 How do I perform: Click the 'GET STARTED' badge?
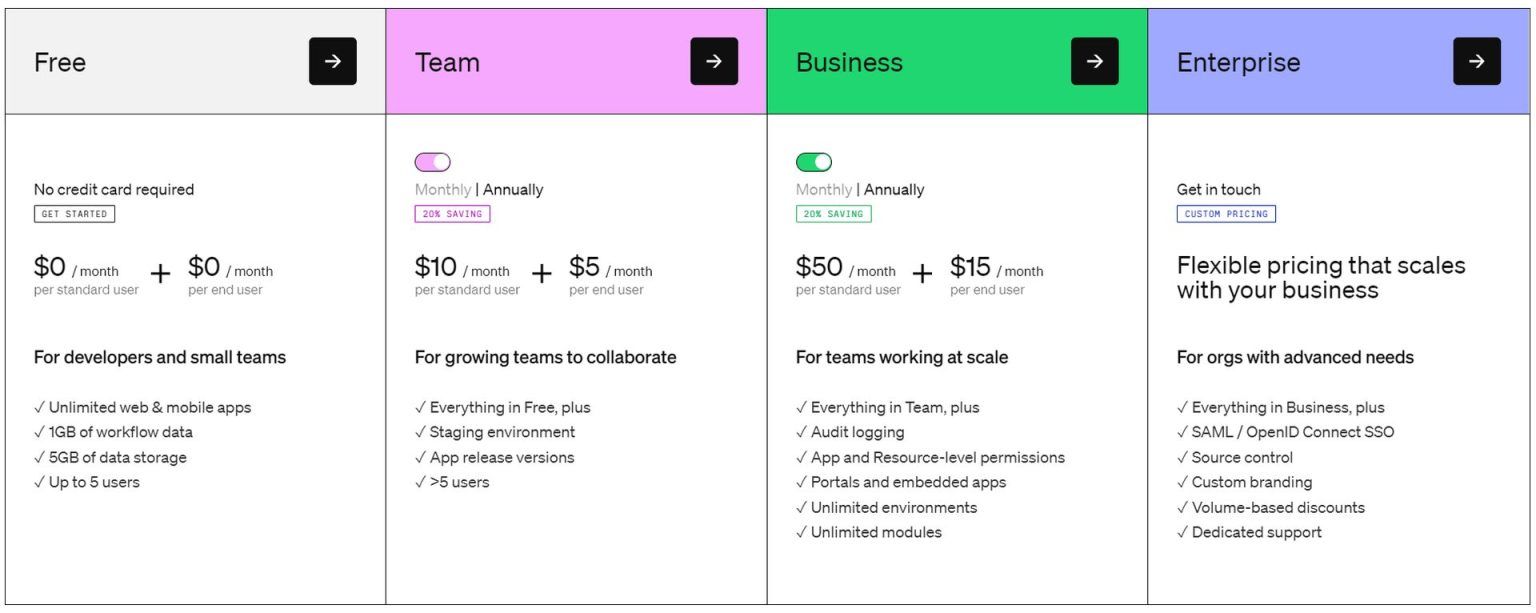76,213
